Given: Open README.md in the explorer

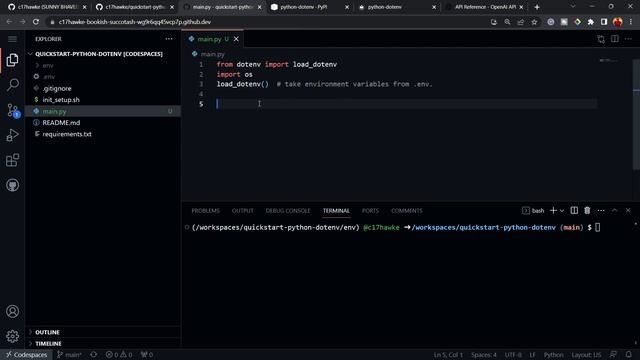Looking at the screenshot, I should (x=103, y=122).
